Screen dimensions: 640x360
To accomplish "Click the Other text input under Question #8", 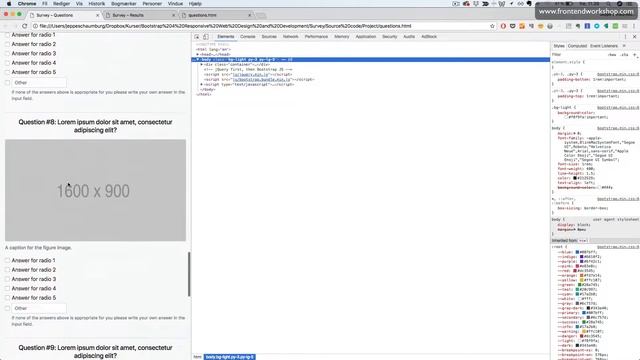I will [39, 309].
